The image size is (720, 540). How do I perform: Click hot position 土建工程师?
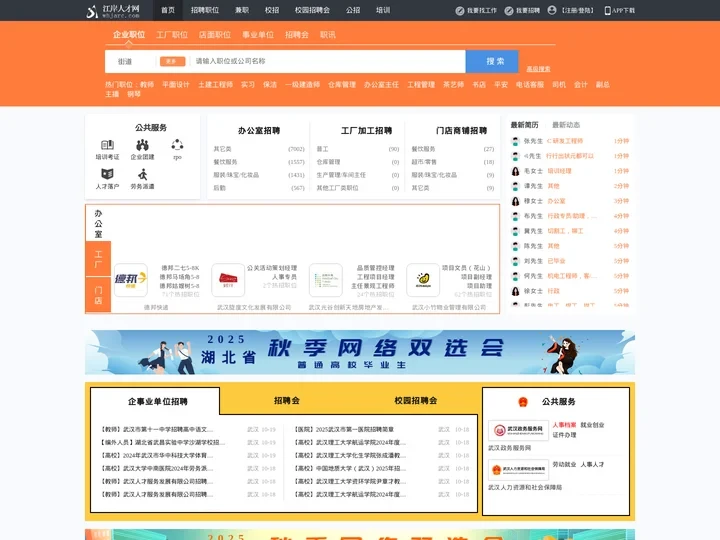pos(215,85)
